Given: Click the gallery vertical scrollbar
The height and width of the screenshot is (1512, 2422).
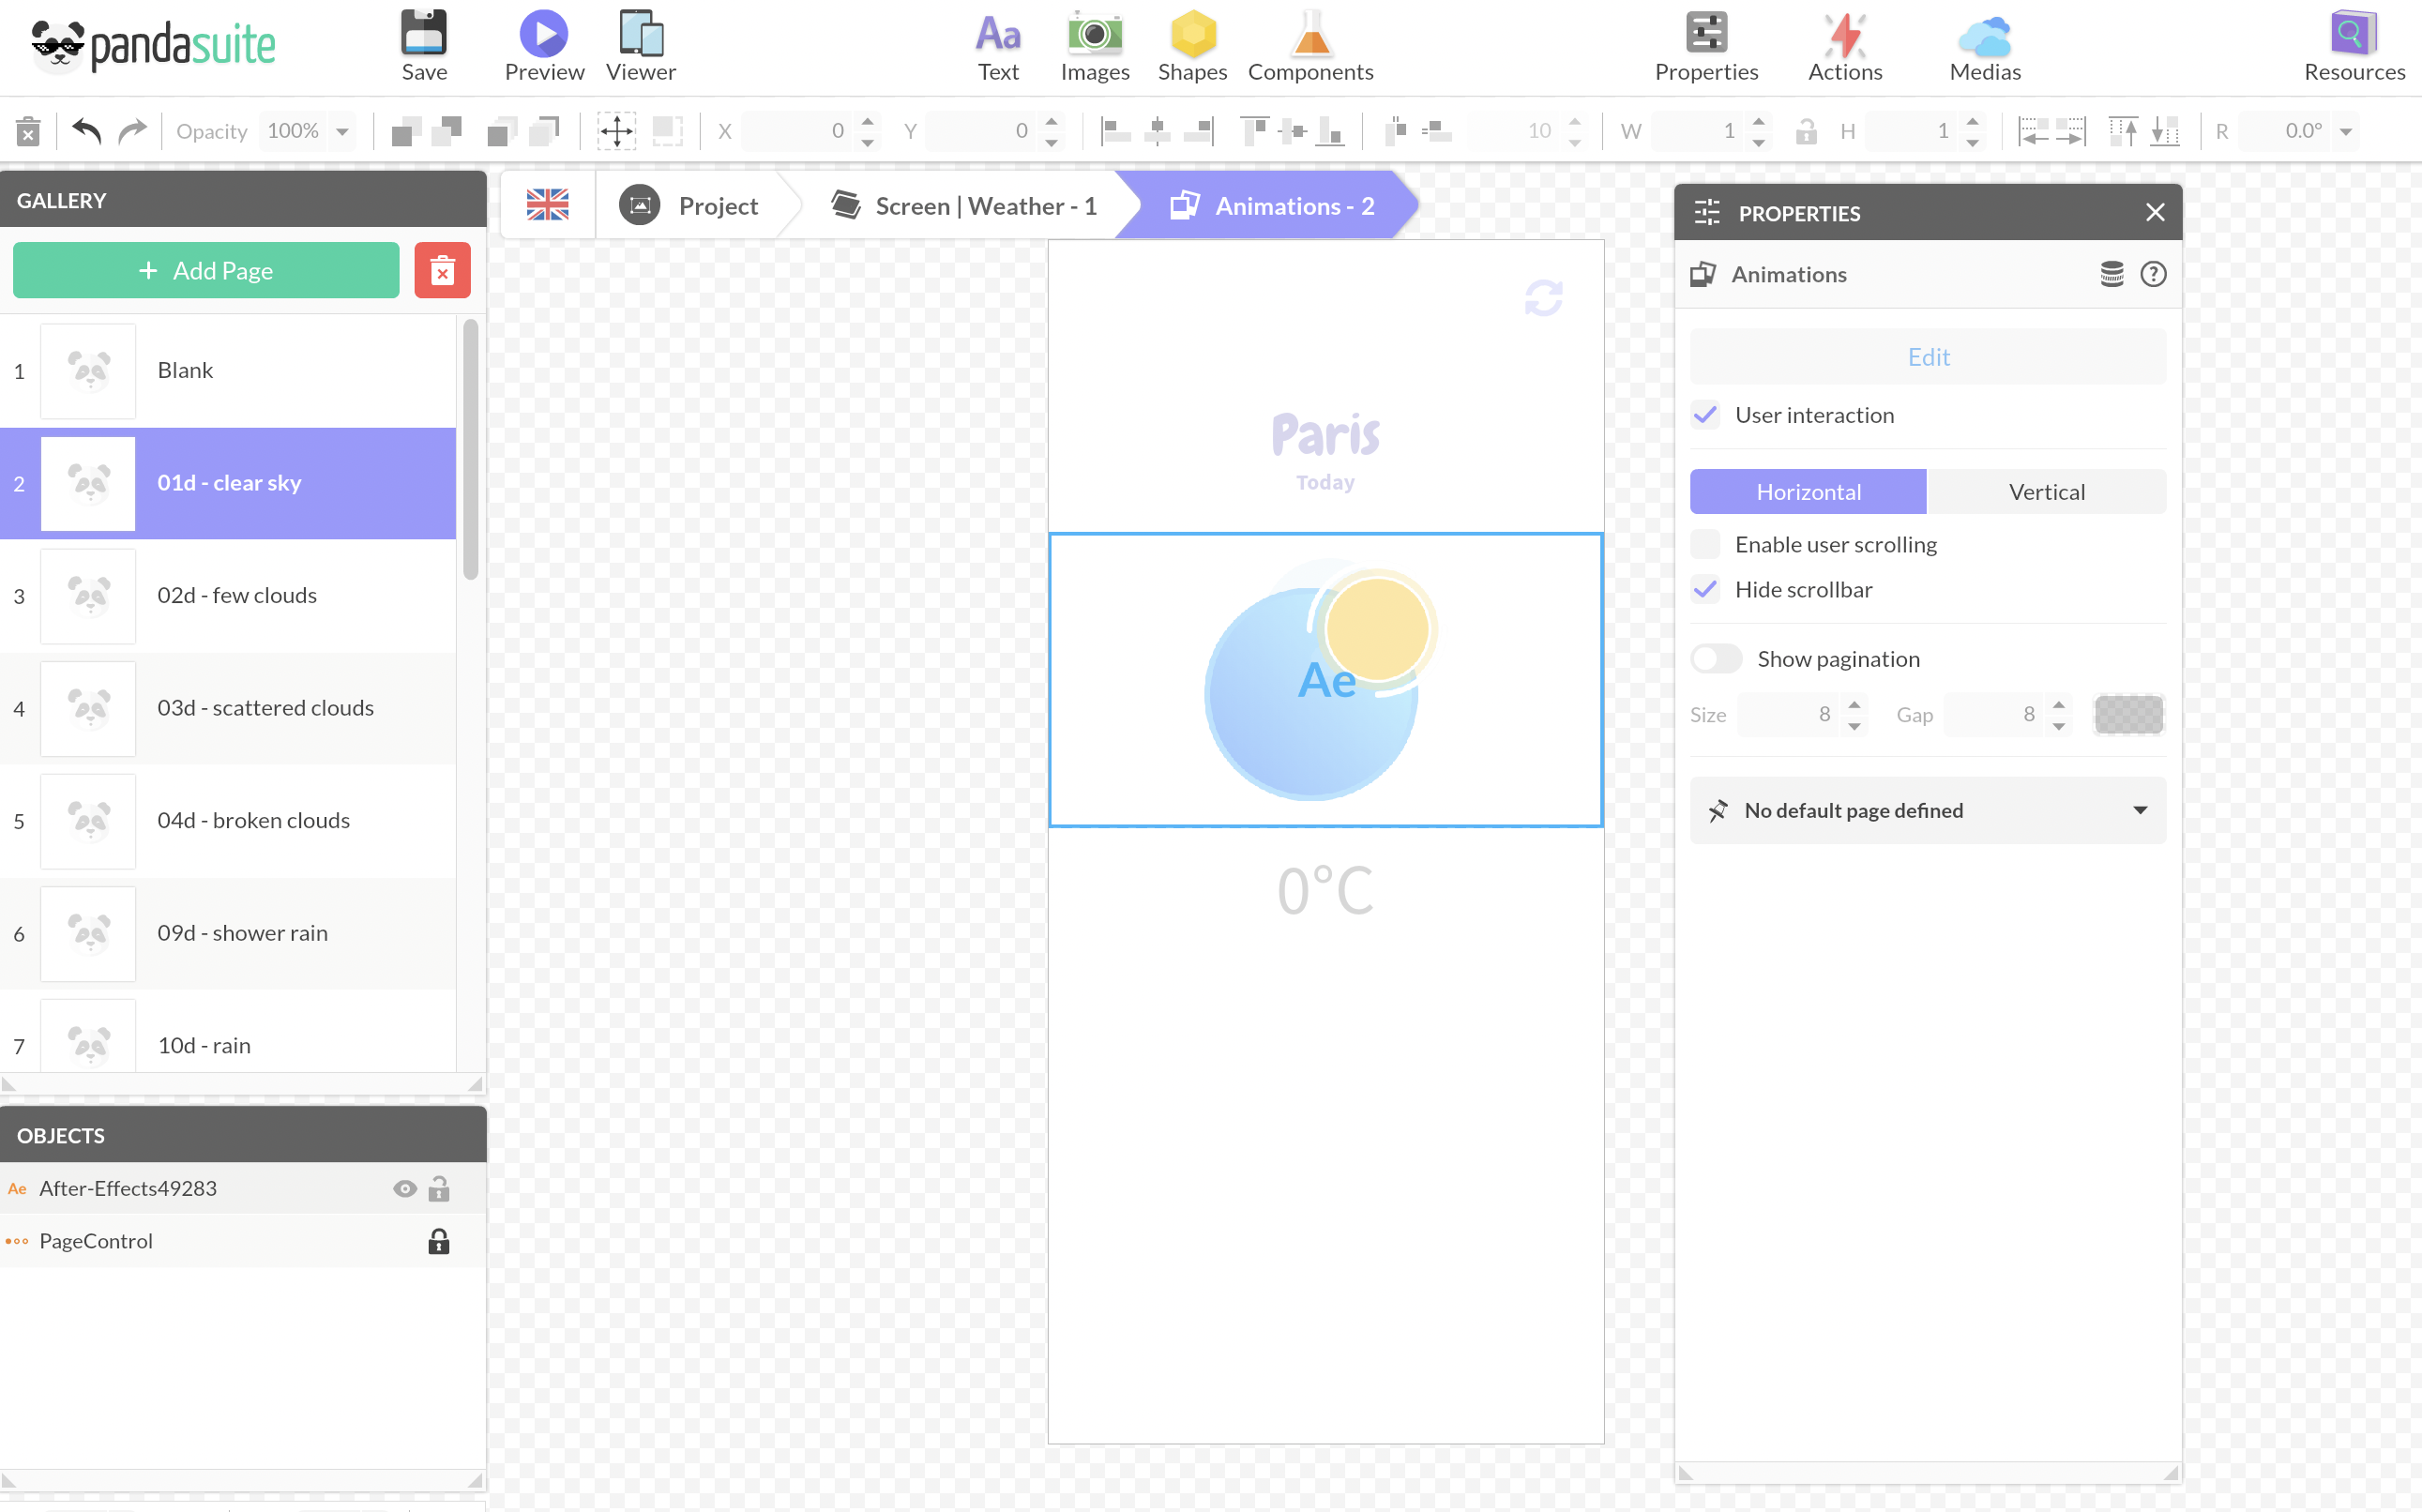Looking at the screenshot, I should click(470, 448).
